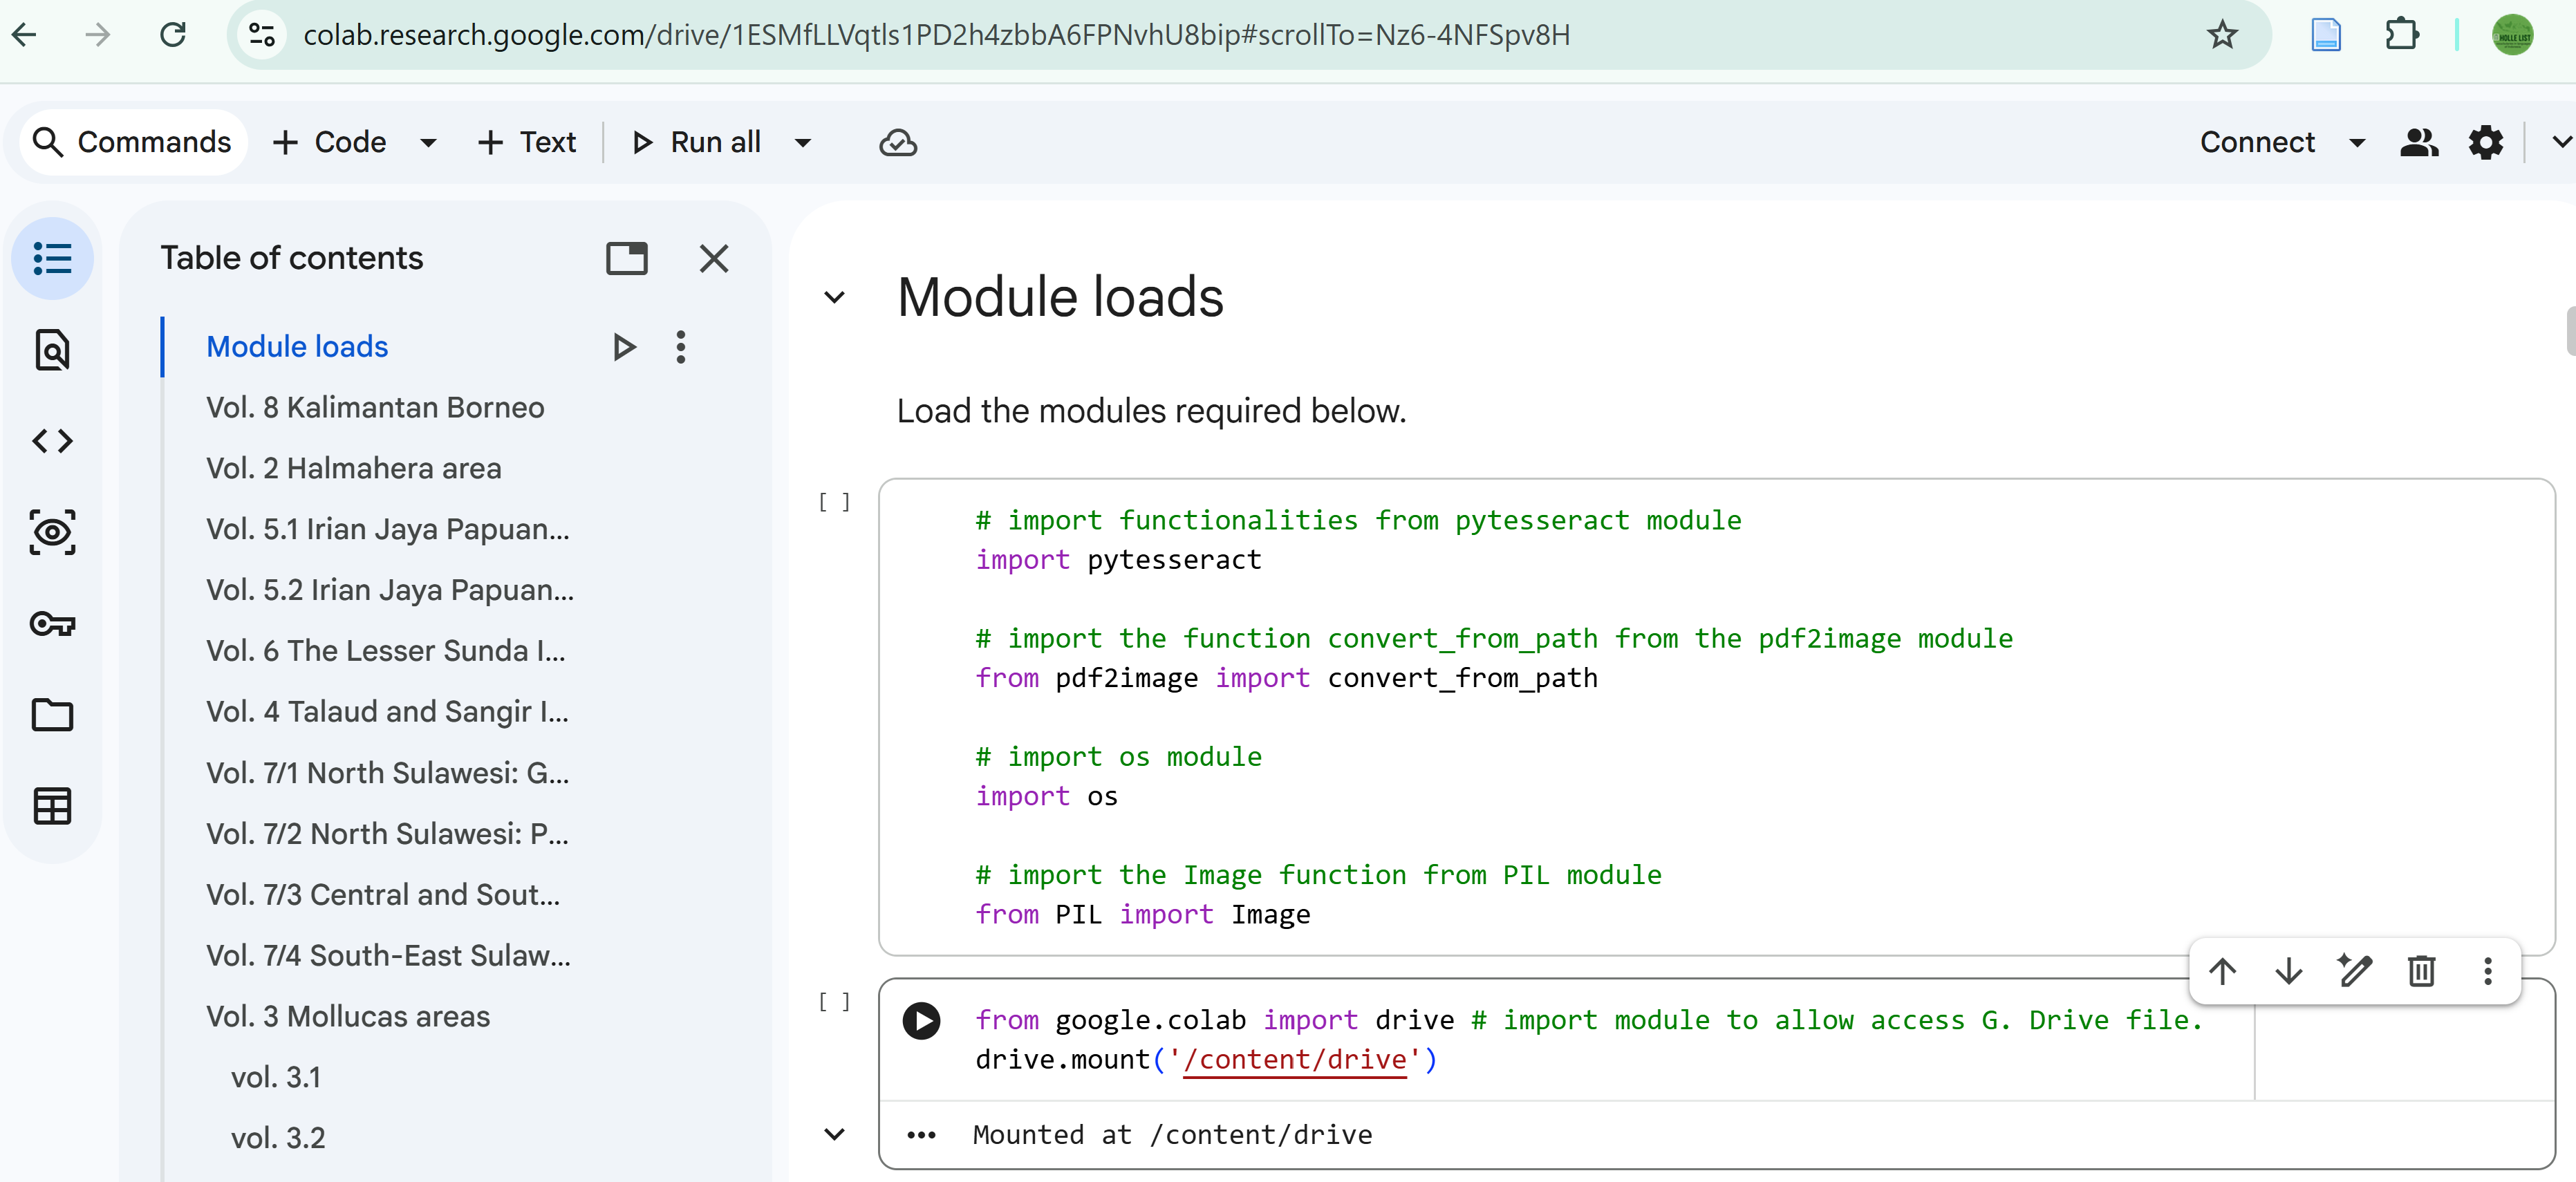Click the delete cell trash icon
The width and height of the screenshot is (2576, 1182).
(2421, 971)
